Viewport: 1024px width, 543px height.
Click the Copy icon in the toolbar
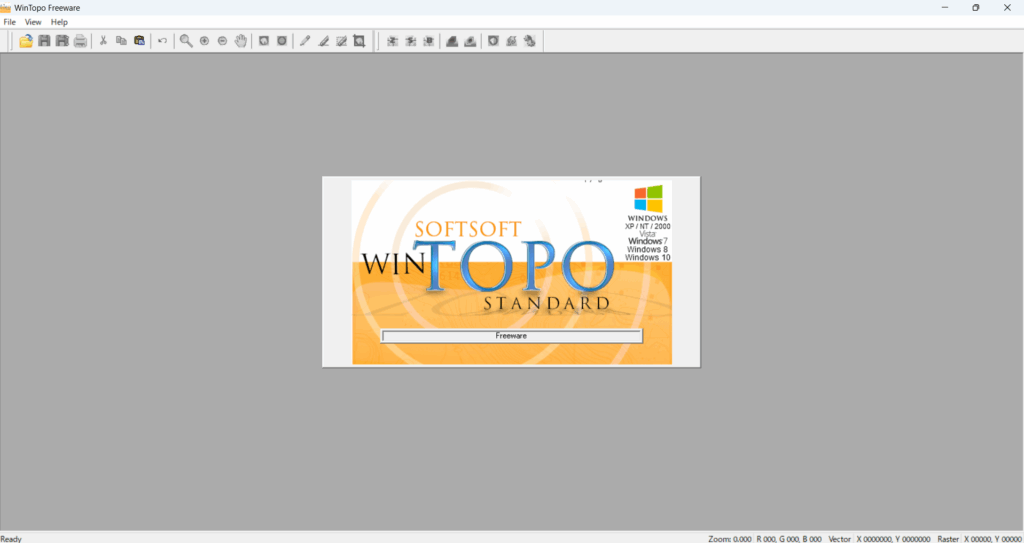121,41
